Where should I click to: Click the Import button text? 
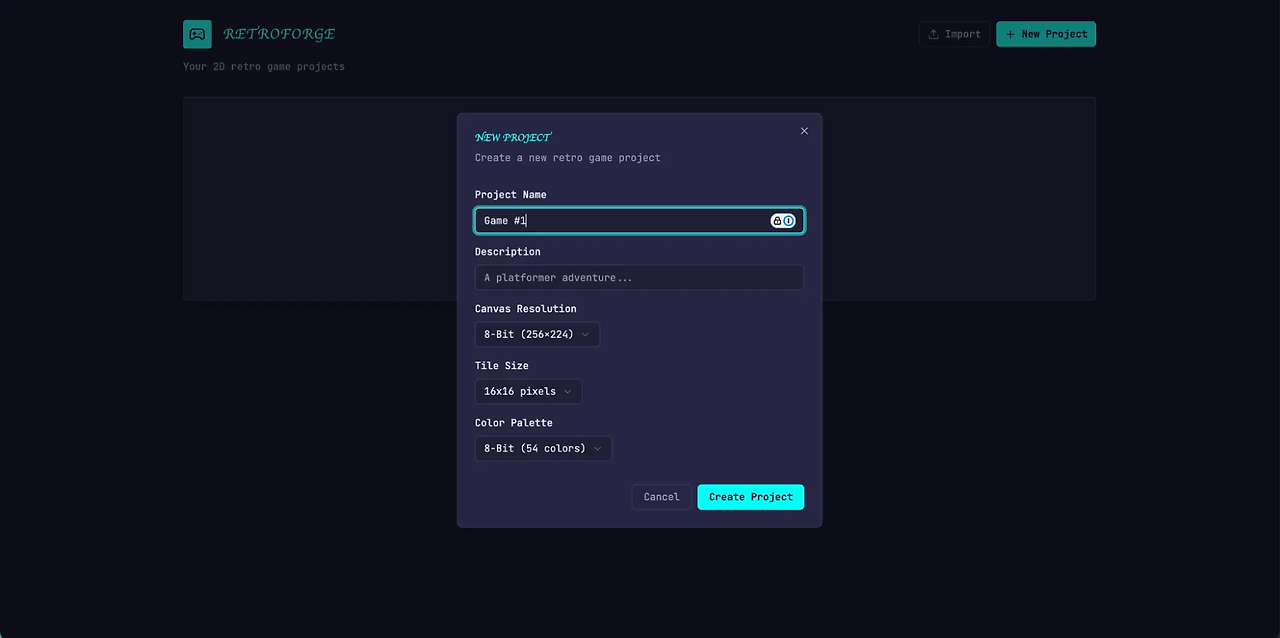963,34
